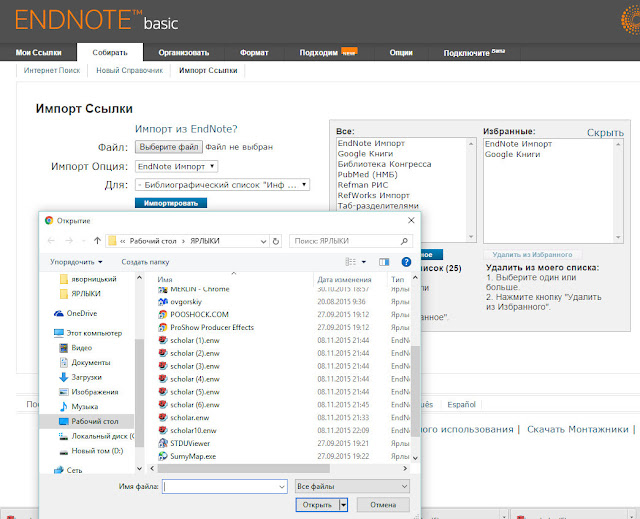Select PubMed (НМБ) in Все list

click(367, 175)
